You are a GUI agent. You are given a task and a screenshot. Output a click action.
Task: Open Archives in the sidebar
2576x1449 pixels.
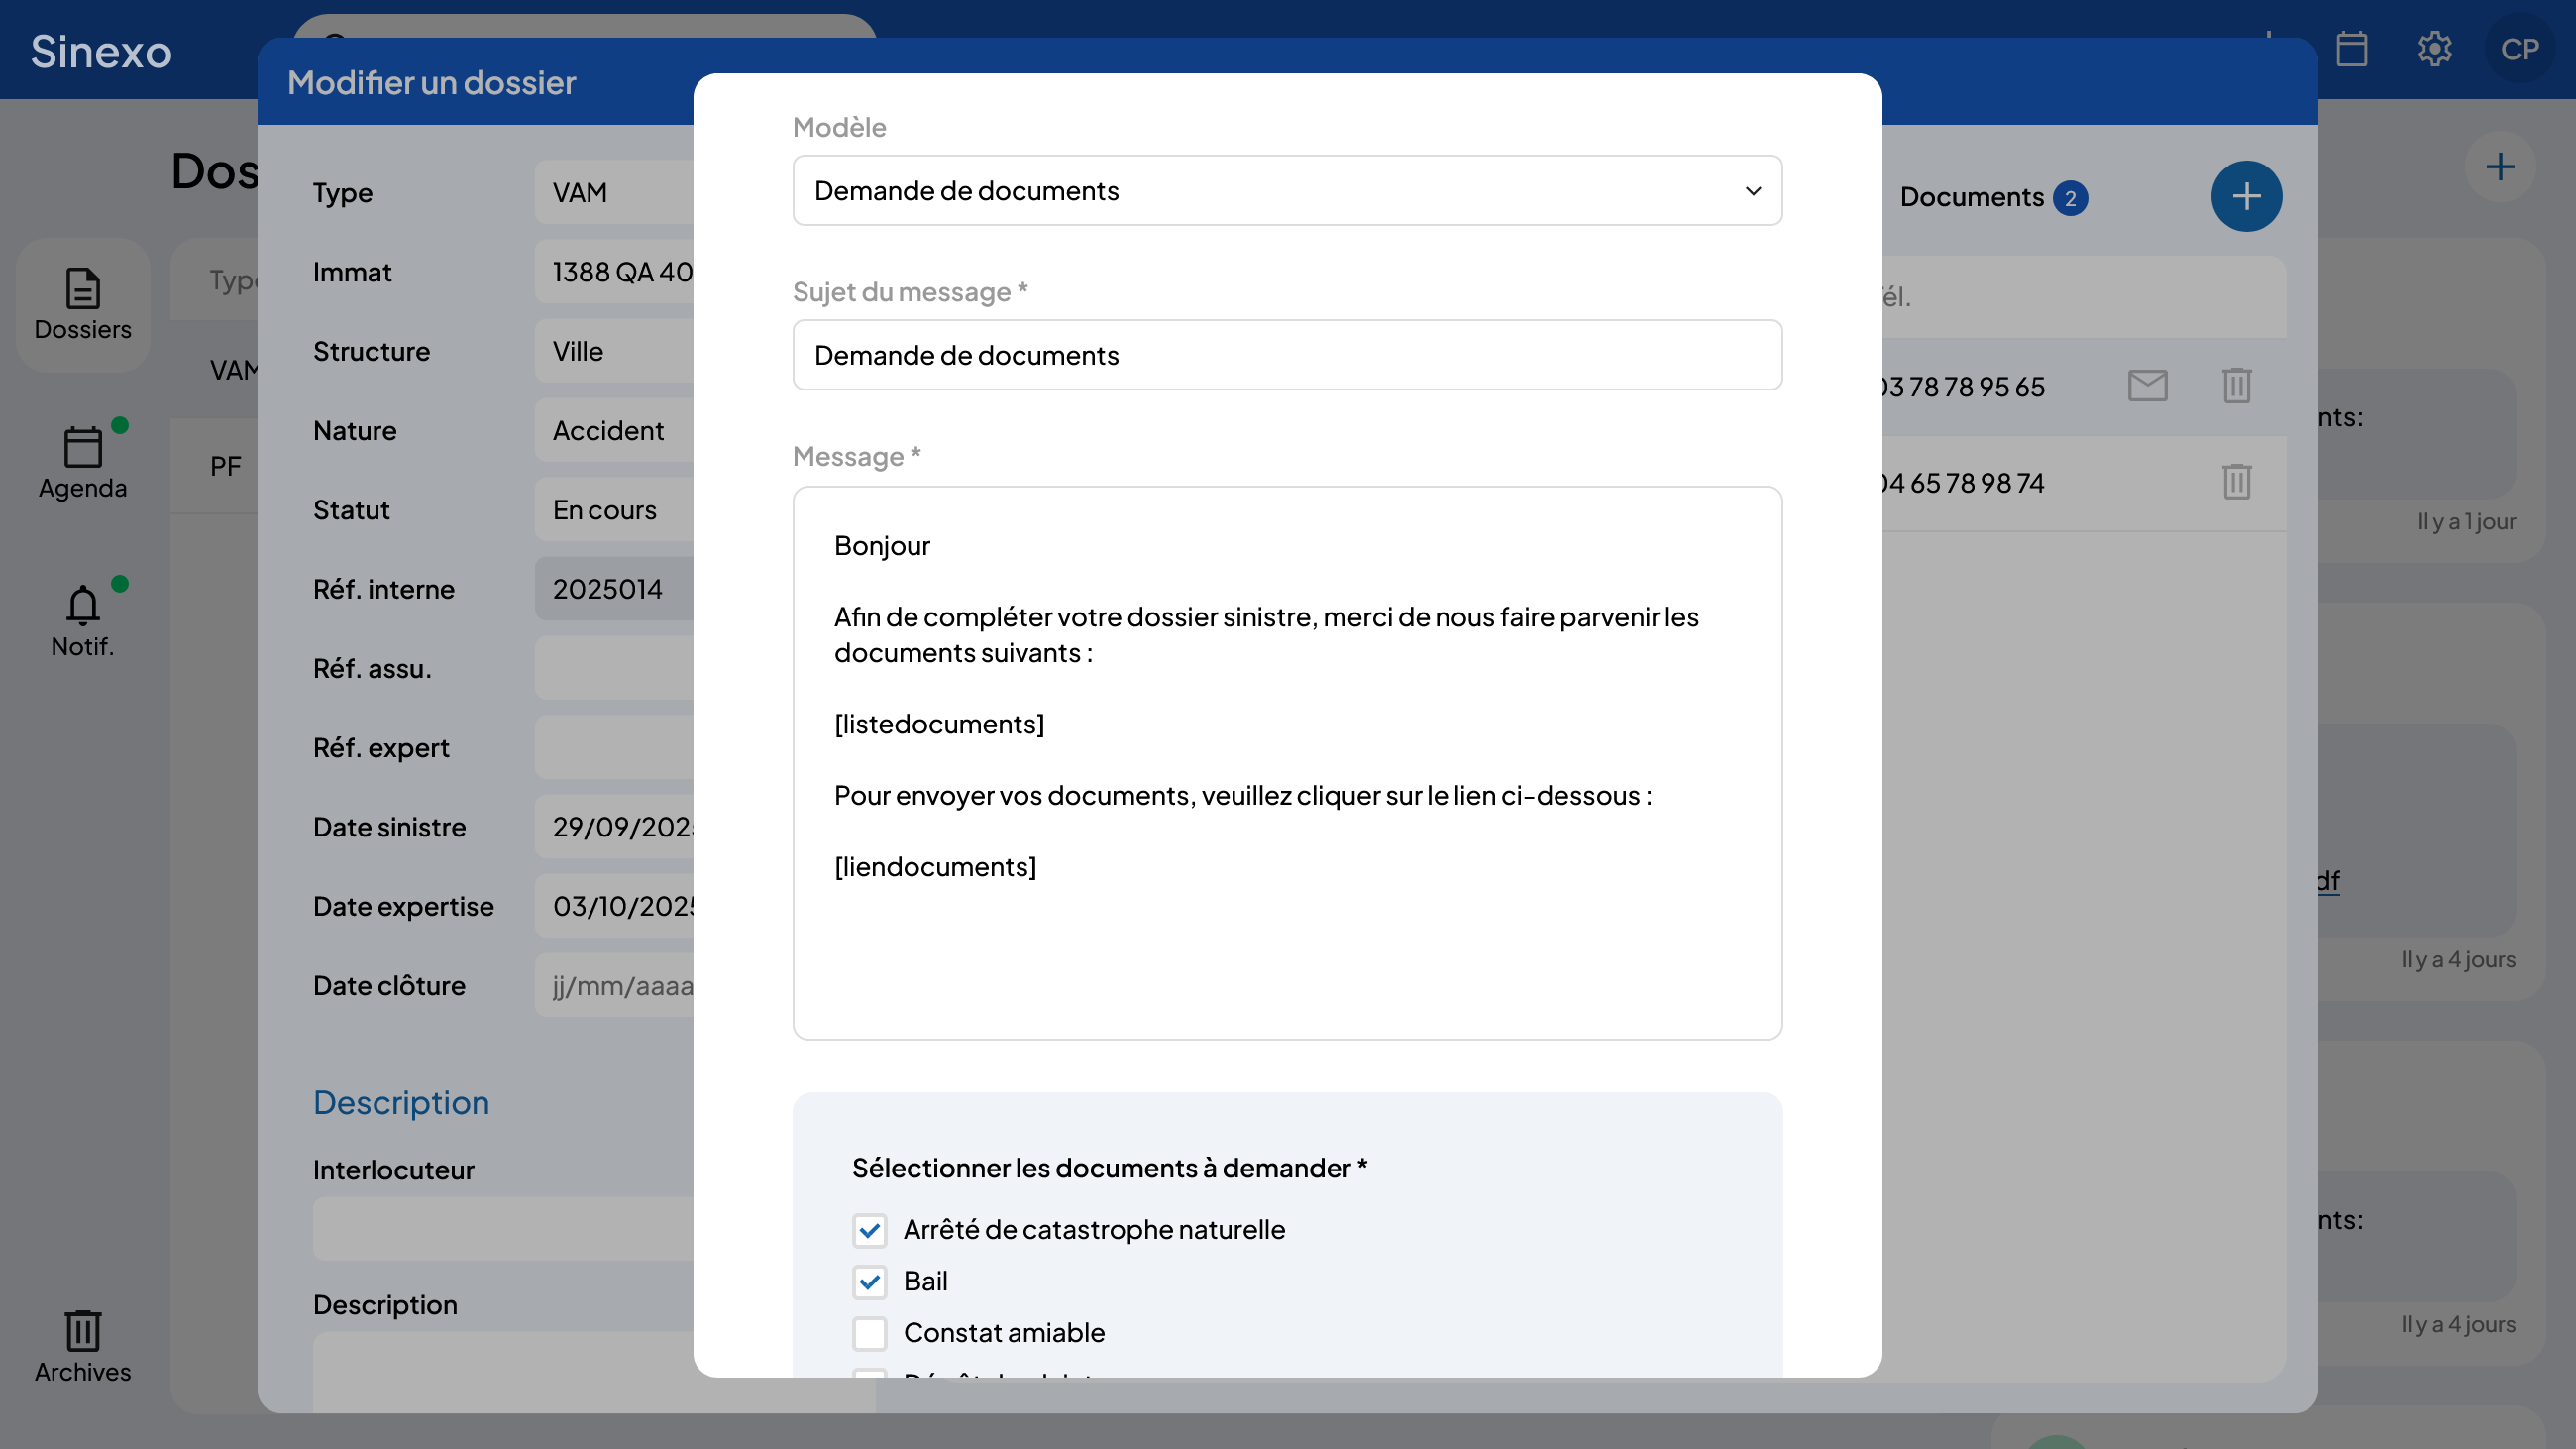(83, 1346)
